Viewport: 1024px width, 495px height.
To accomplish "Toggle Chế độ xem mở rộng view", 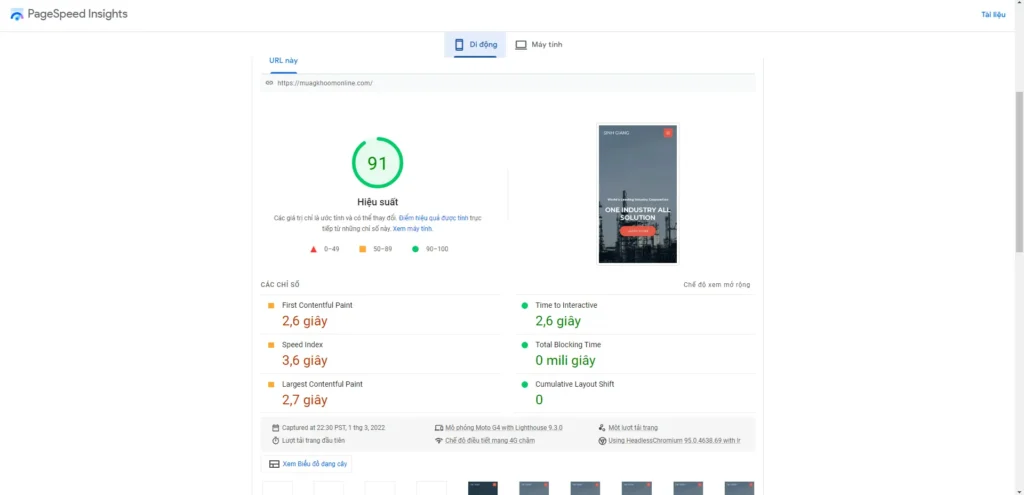I will coord(716,285).
